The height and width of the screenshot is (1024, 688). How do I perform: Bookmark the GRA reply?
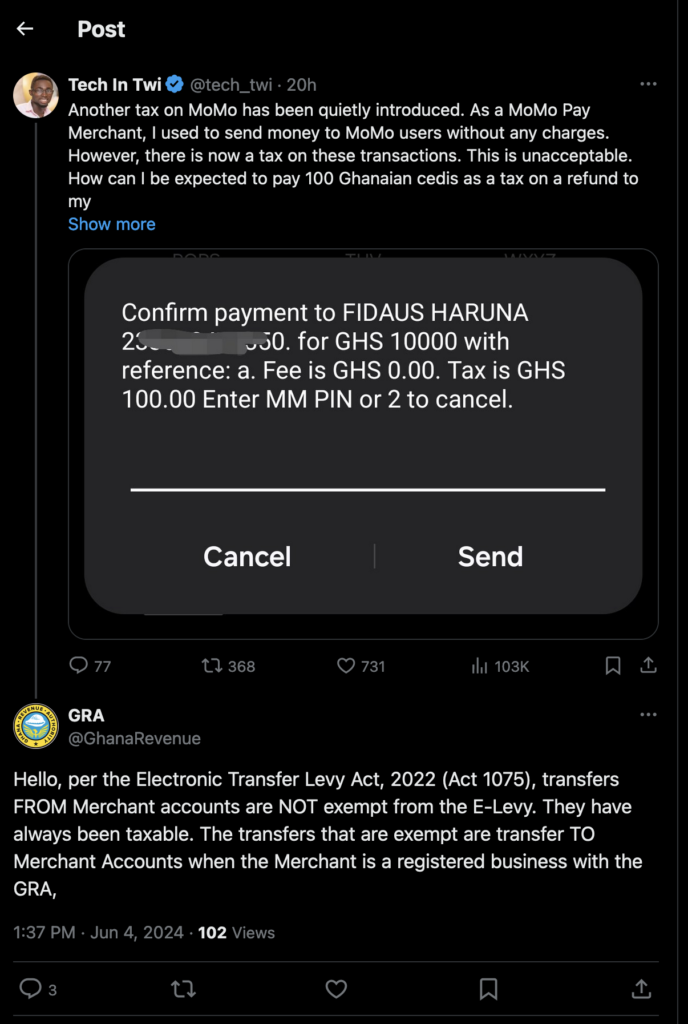coord(488,989)
